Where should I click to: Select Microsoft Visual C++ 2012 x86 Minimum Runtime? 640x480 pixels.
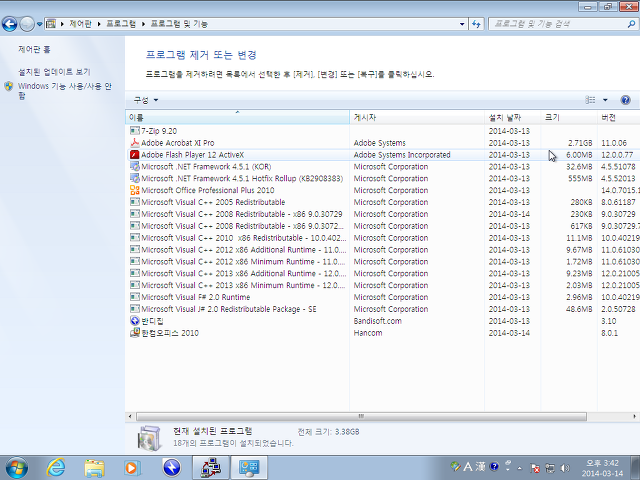click(382, 261)
